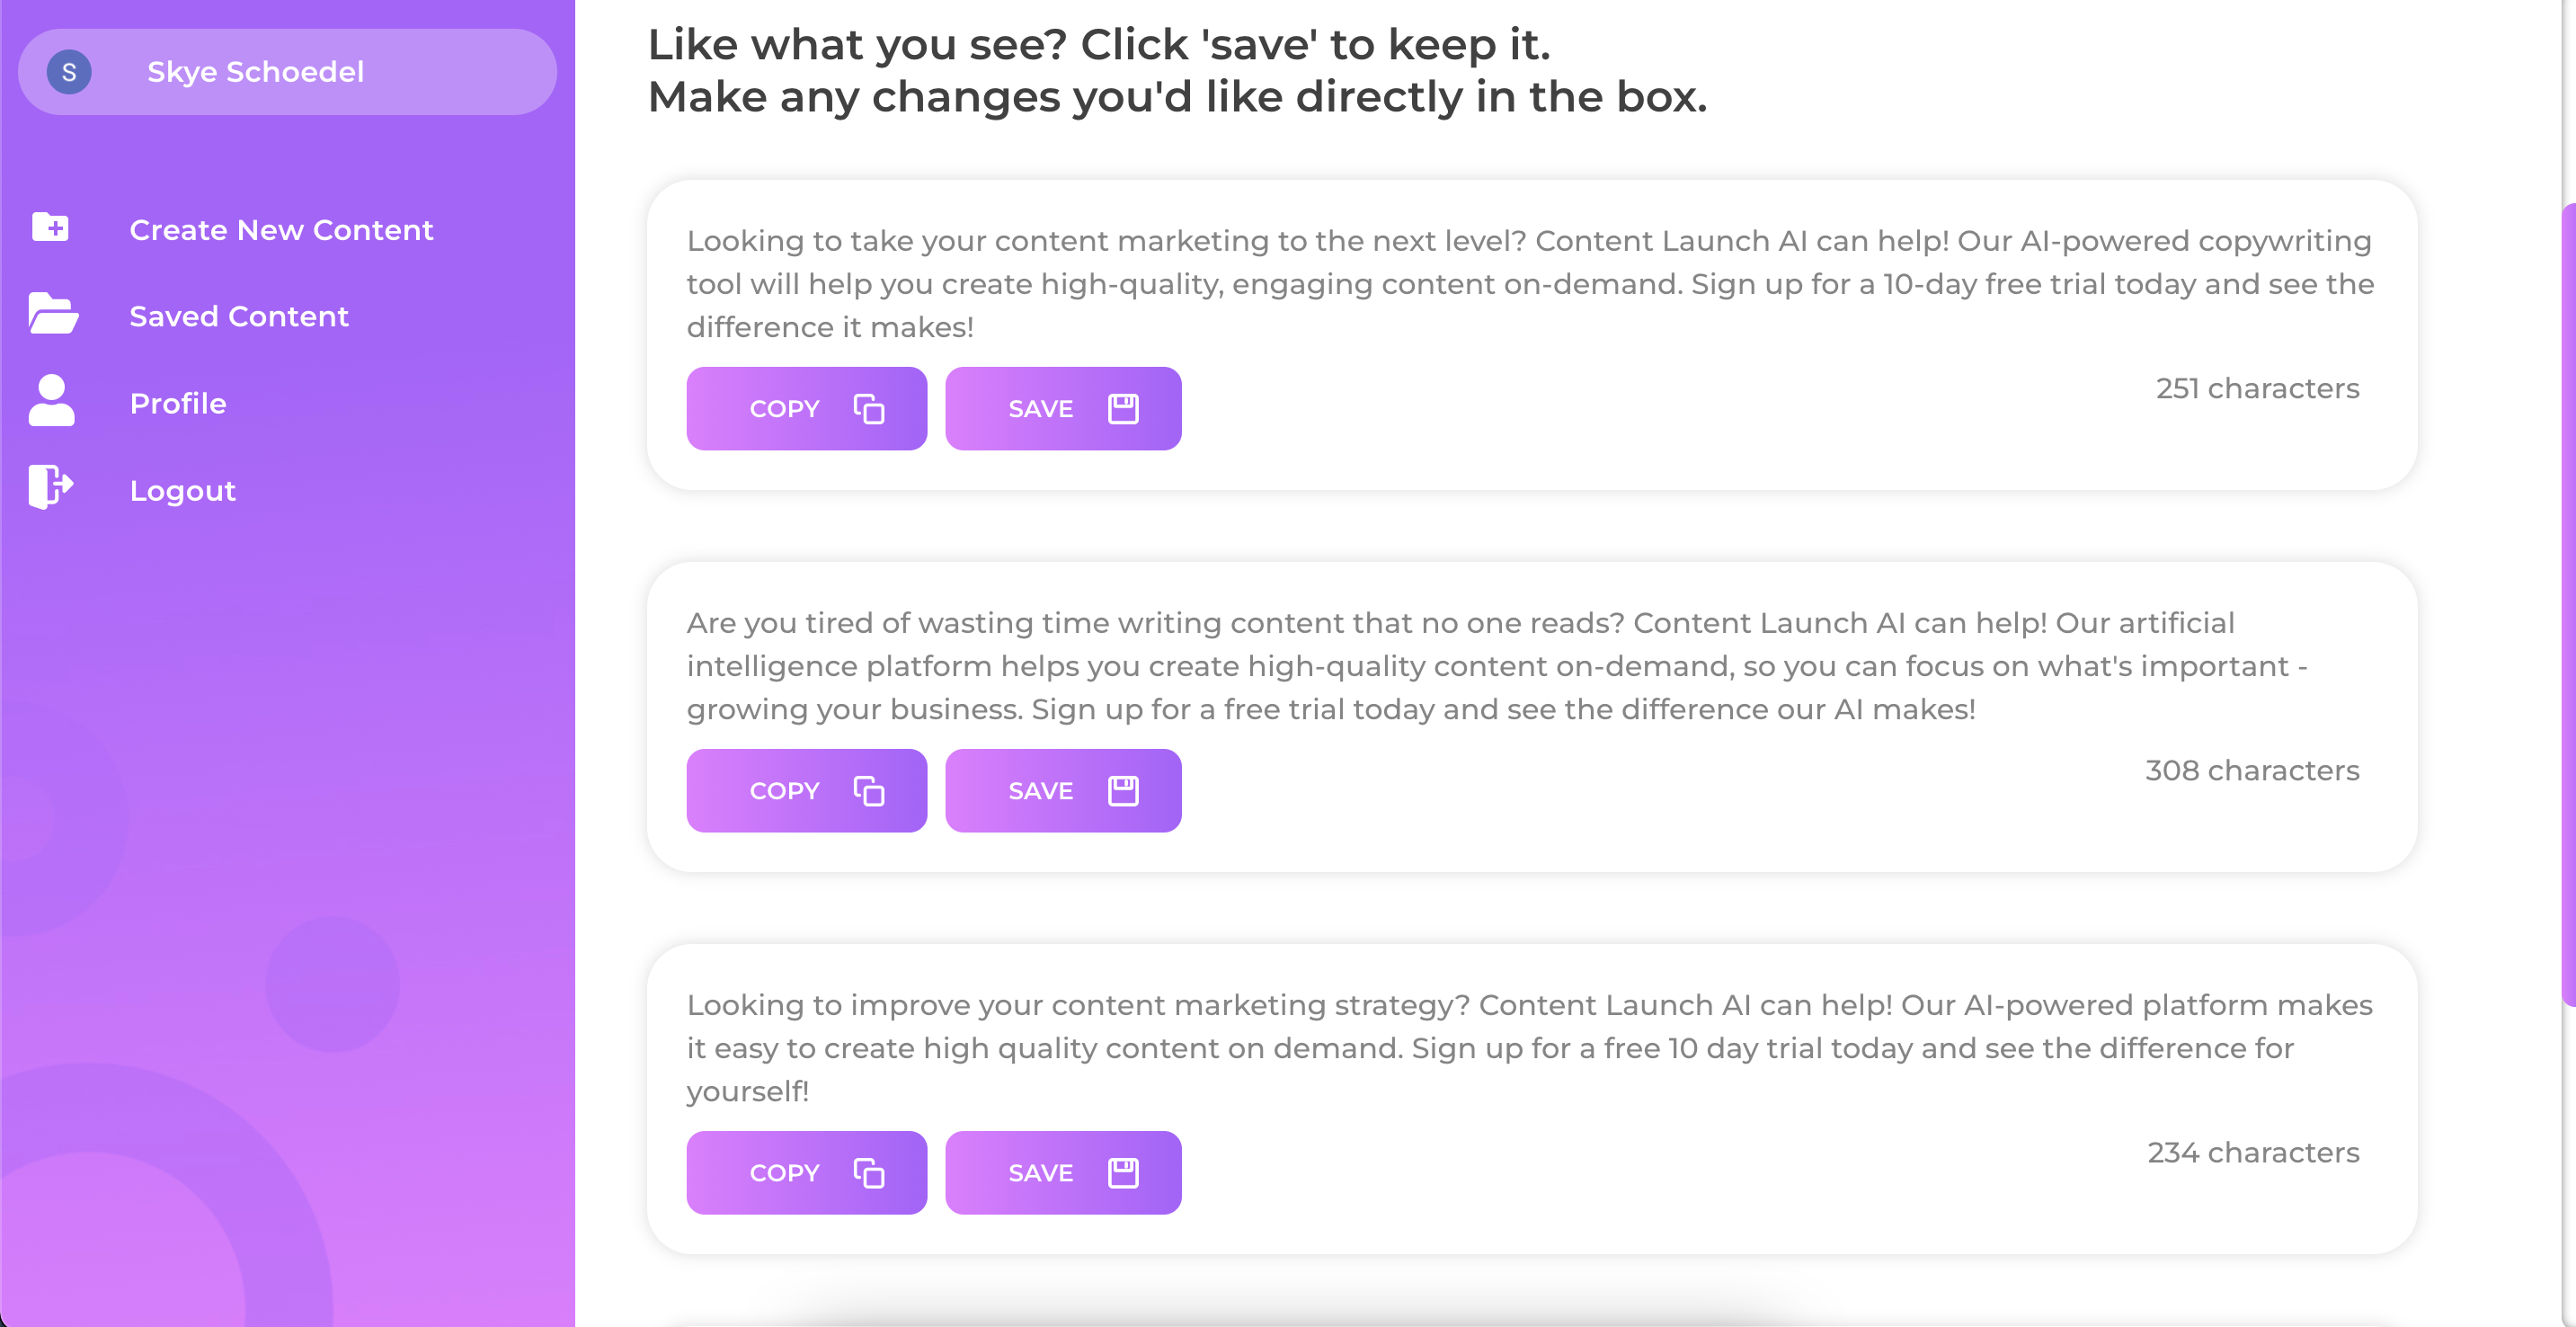
Task: Save the first generated content
Action: tap(1063, 408)
